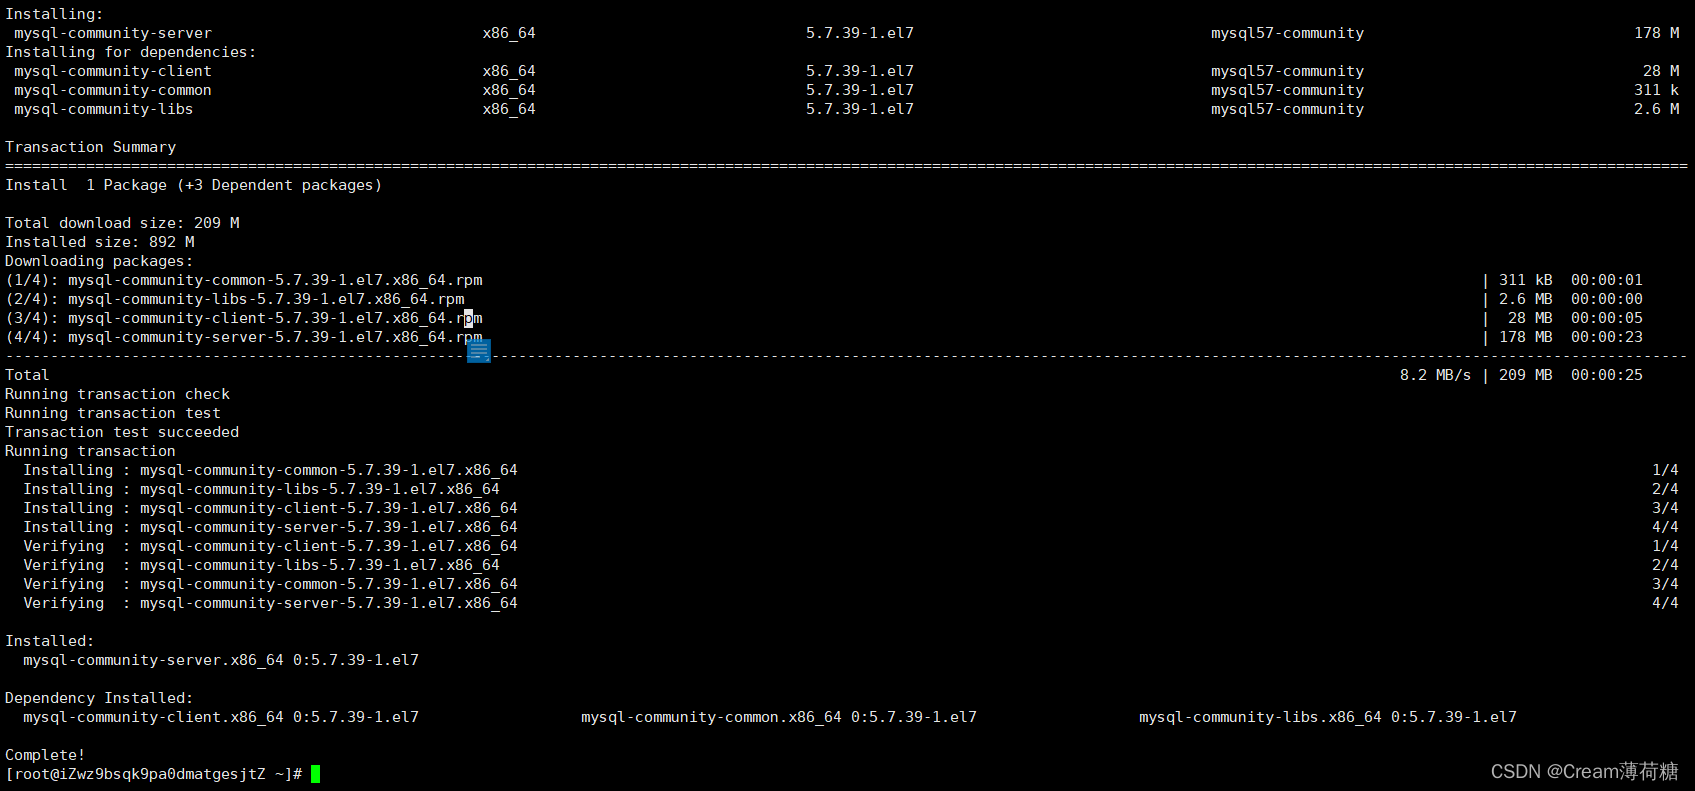Viewport: 1695px width, 791px height.
Task: Click the "Running transaction check" line
Action: [x=118, y=394]
